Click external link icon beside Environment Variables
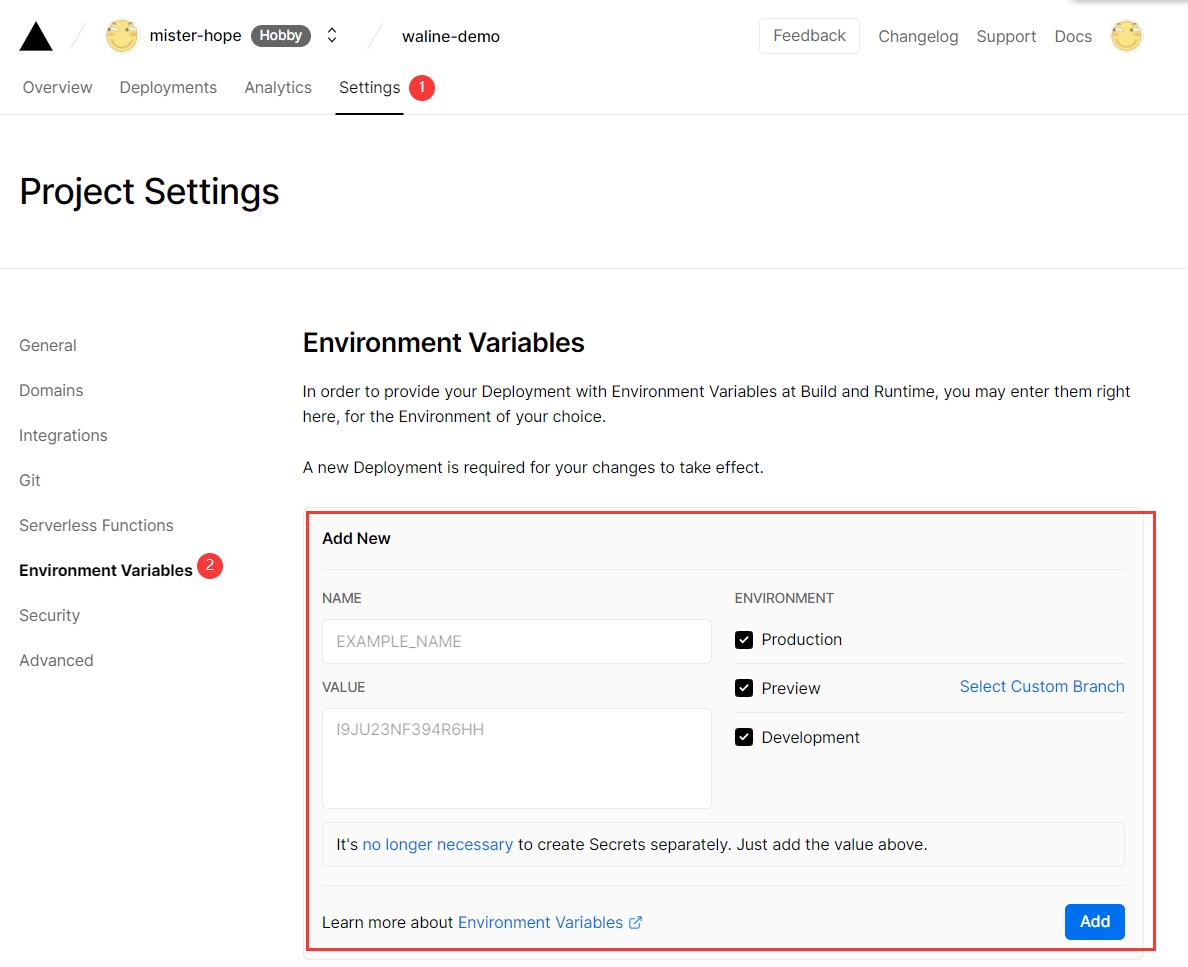Viewport: 1188px width, 967px height. click(635, 923)
